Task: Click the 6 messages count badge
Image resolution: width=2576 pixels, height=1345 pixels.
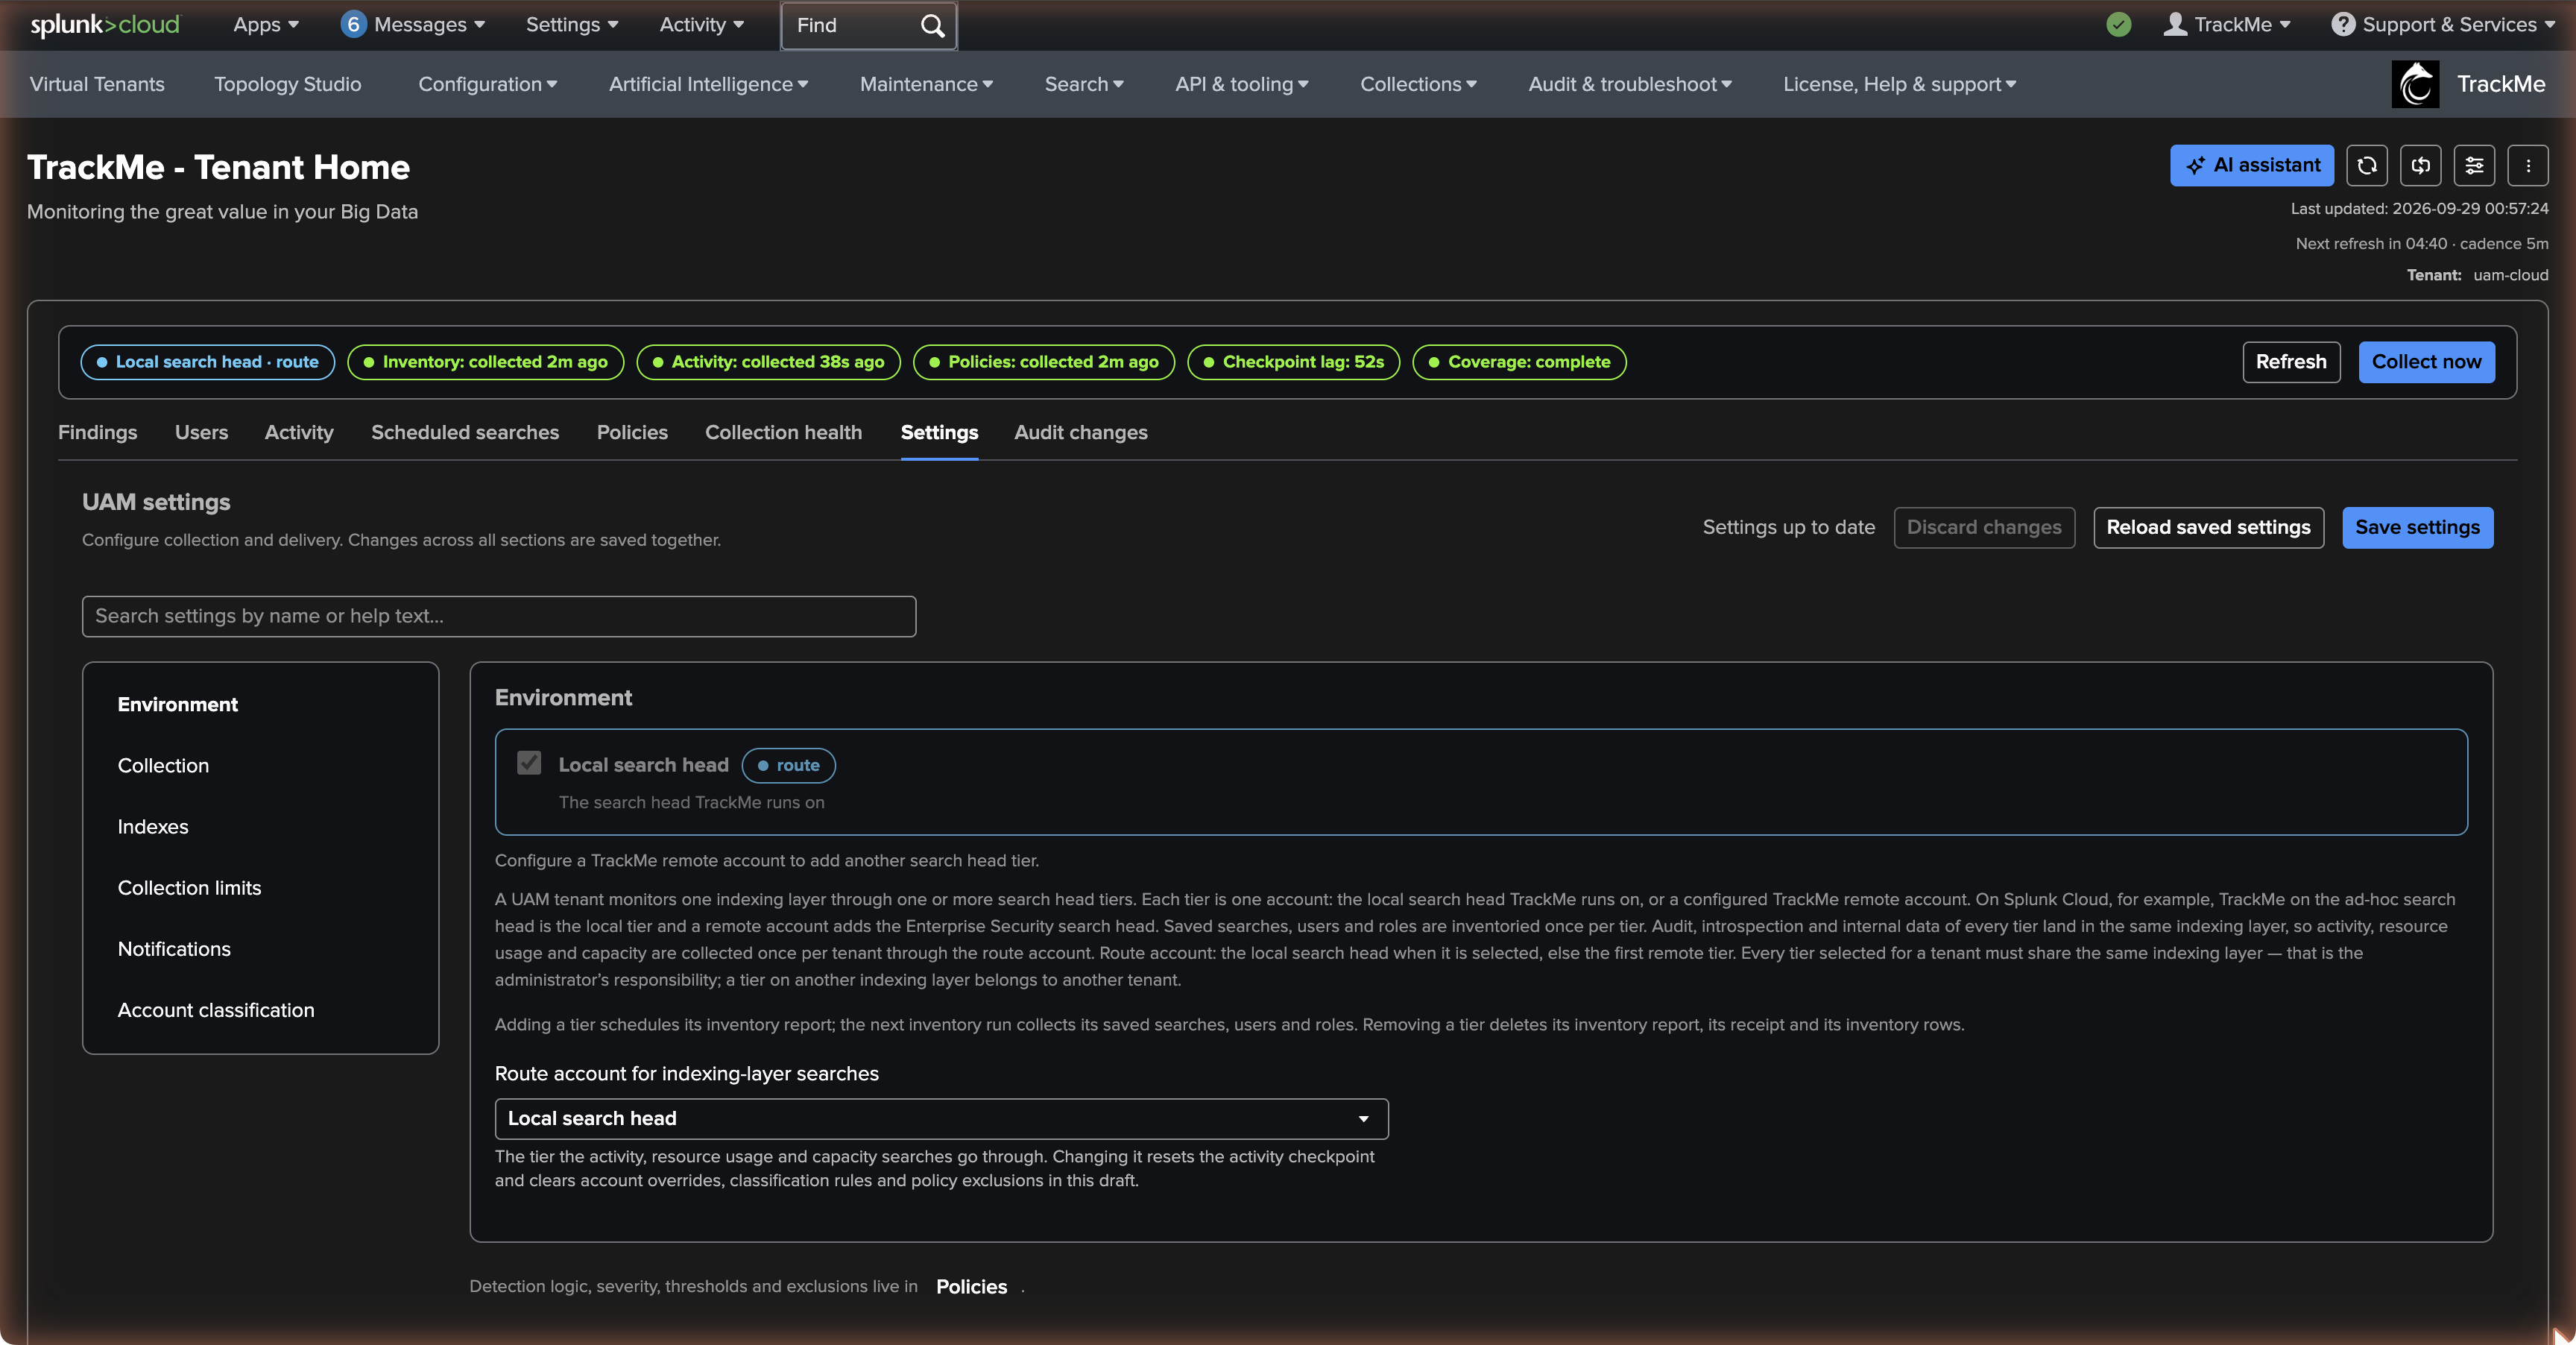Action: click(x=353, y=25)
